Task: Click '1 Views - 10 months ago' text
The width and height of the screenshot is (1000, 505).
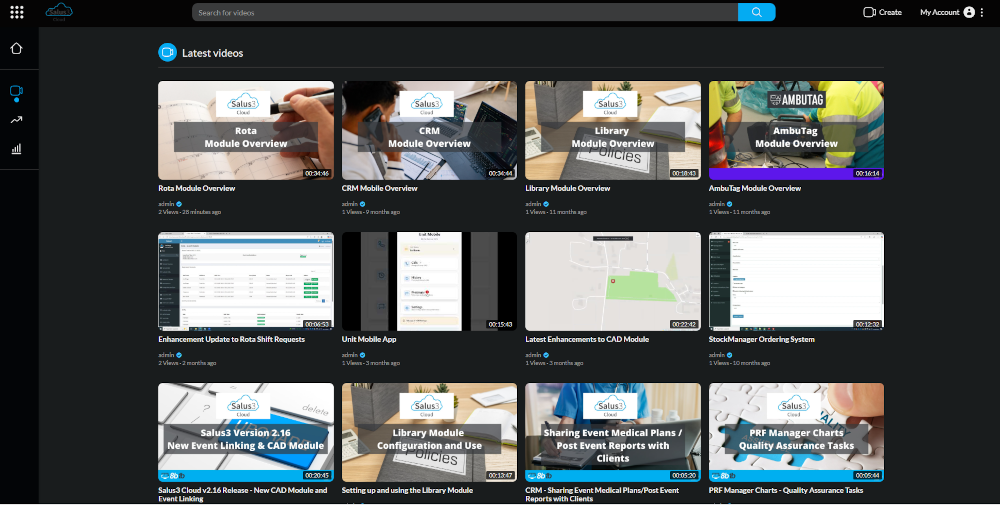Action: tap(739, 363)
